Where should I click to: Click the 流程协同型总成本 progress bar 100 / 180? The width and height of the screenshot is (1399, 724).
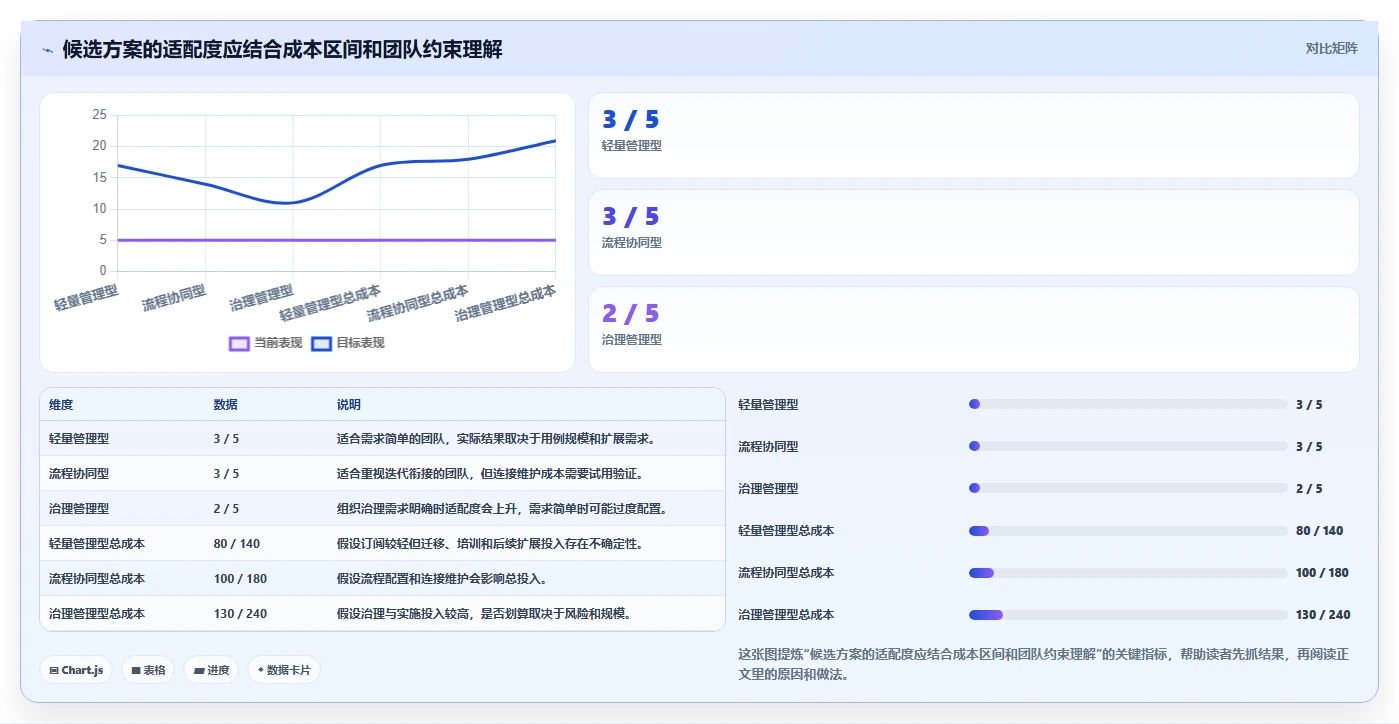tap(1128, 573)
